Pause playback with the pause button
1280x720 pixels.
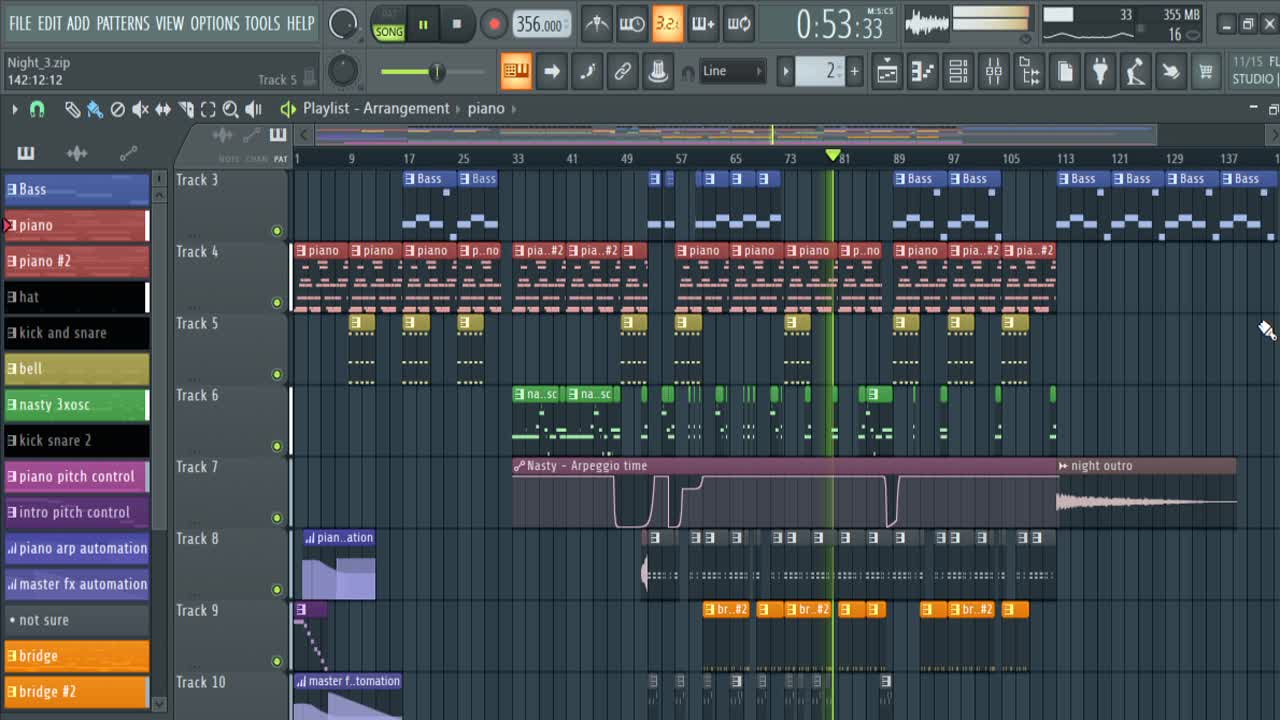pyautogui.click(x=423, y=25)
